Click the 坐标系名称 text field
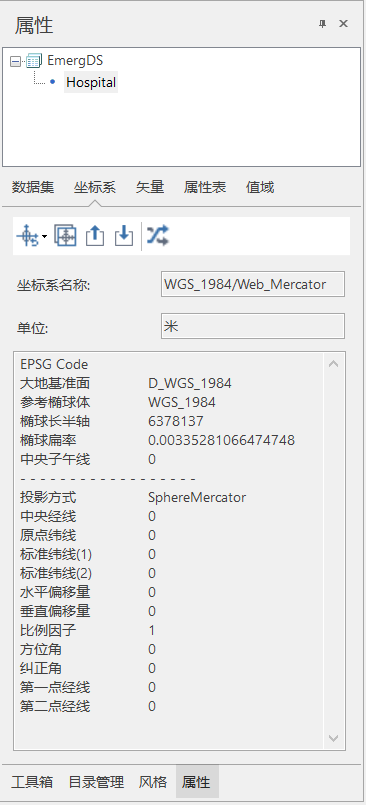The width and height of the screenshot is (366, 805). [x=253, y=284]
